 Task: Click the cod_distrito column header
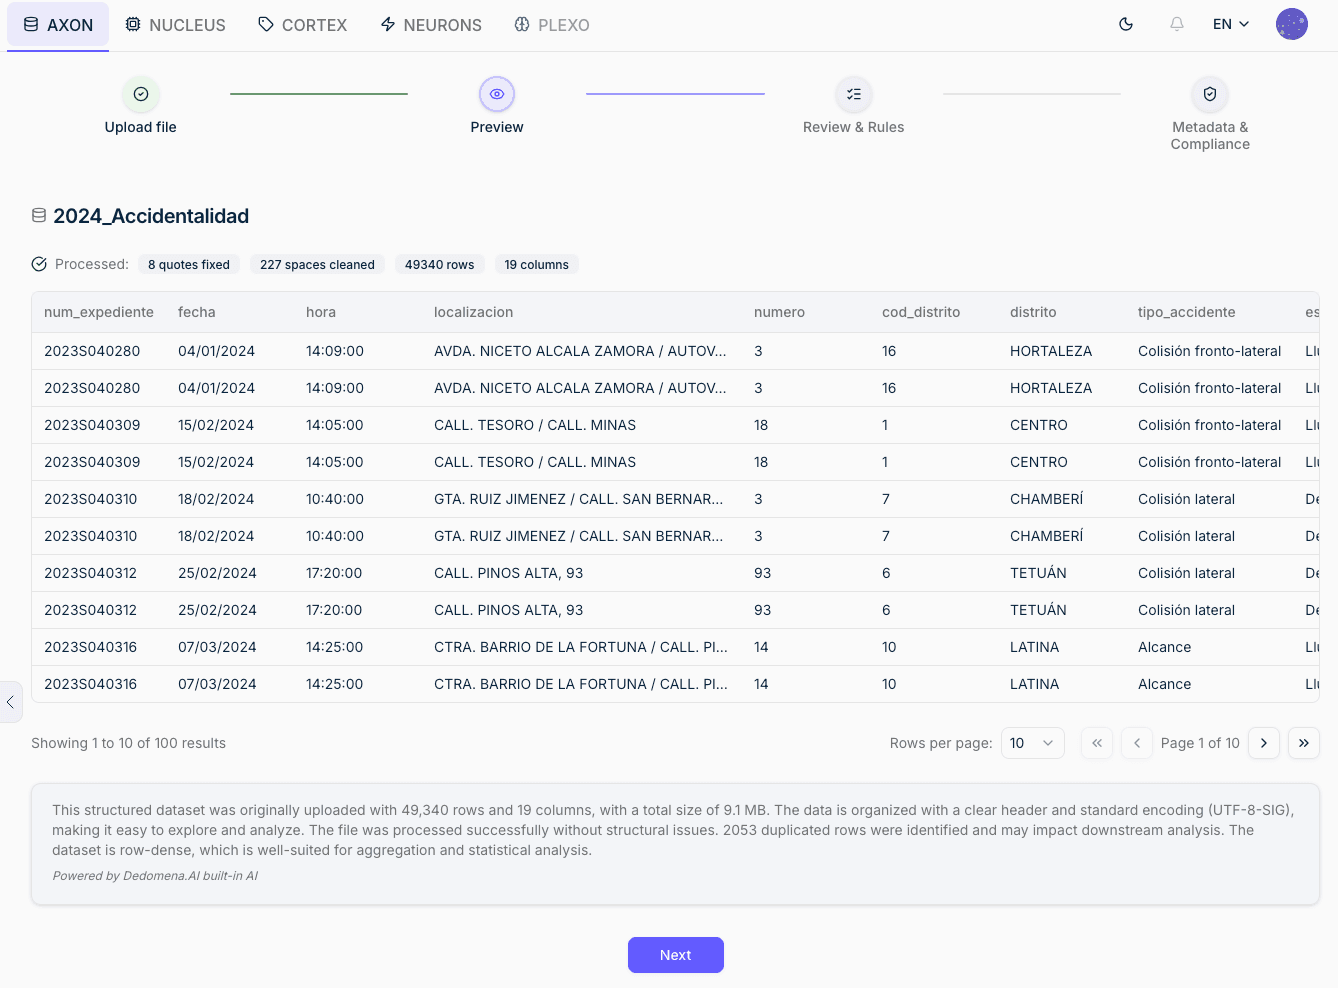click(x=921, y=312)
